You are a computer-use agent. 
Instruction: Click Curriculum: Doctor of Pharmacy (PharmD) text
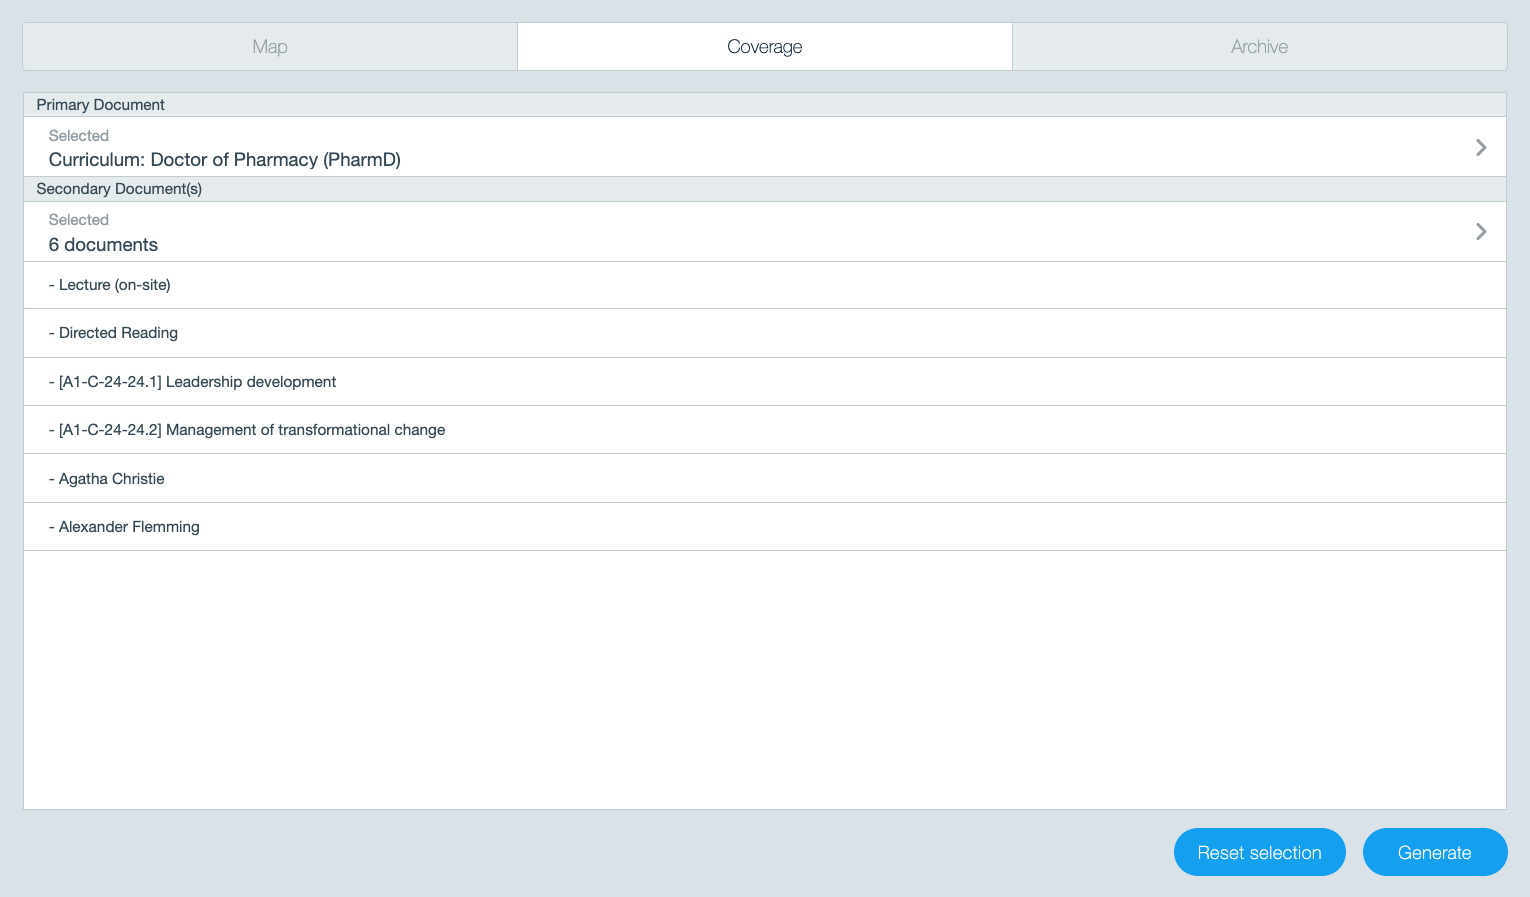[x=225, y=160]
